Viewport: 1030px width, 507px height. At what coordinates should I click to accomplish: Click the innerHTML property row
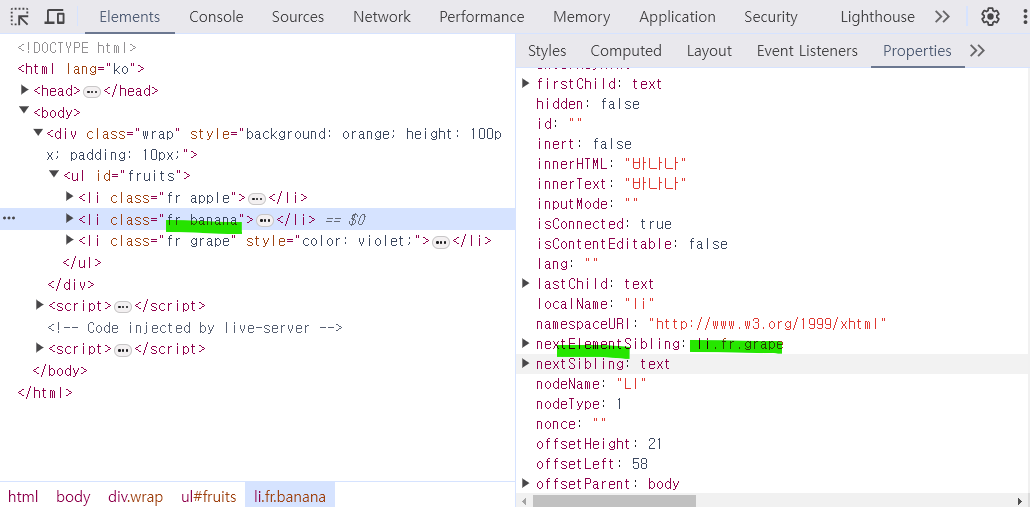tap(612, 164)
